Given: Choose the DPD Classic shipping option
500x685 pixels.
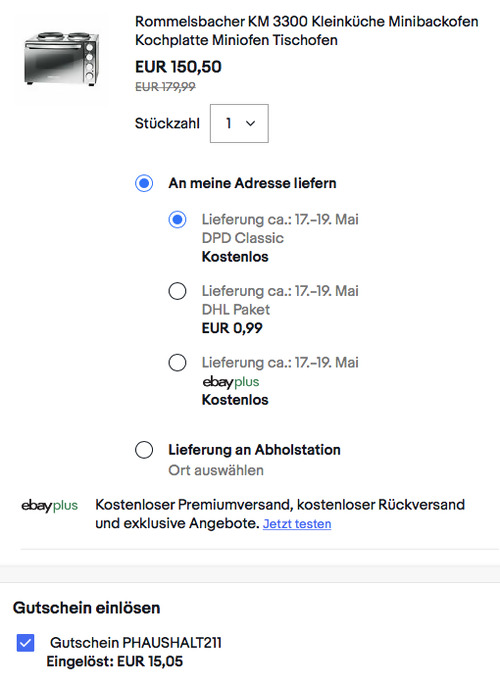Looking at the screenshot, I should pos(177,219).
